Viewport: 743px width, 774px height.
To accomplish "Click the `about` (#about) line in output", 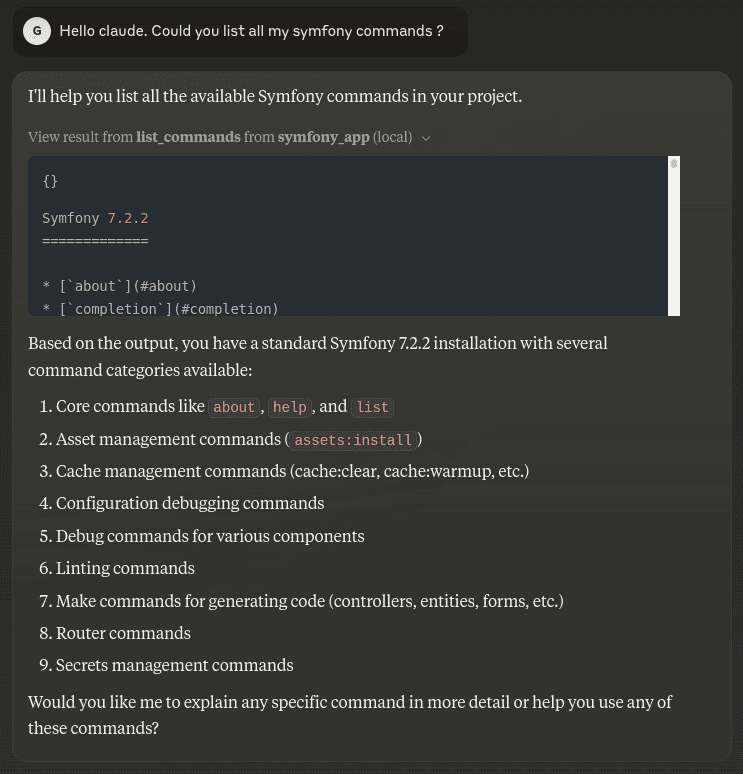I will [x=119, y=286].
